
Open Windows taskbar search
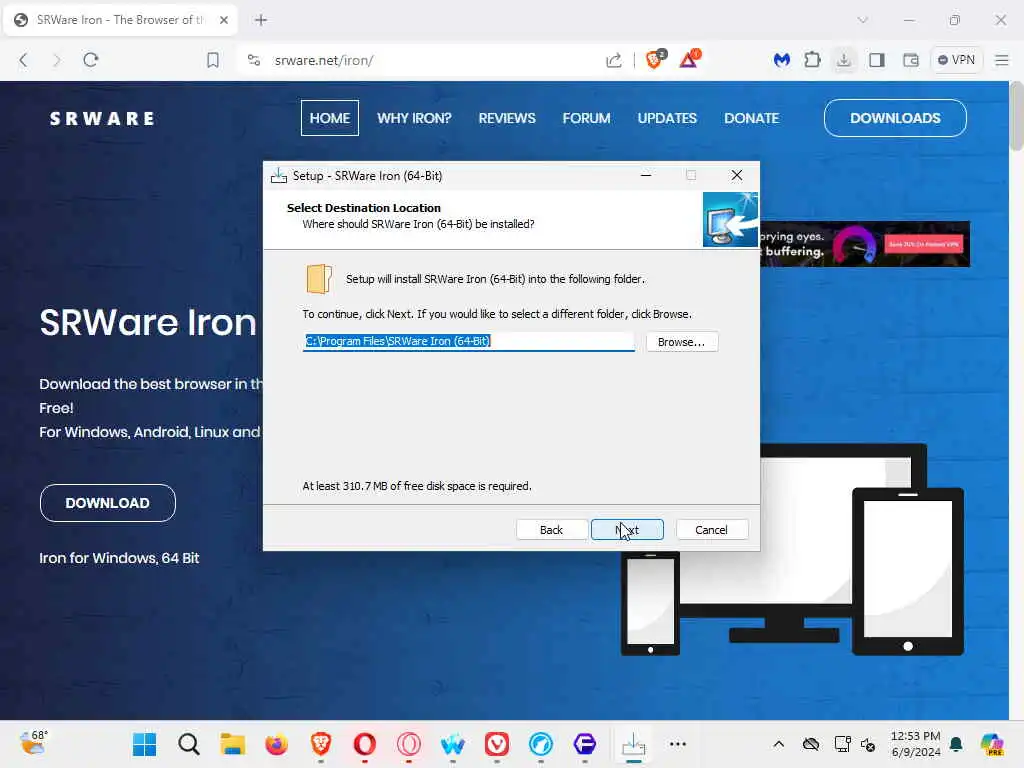[189, 744]
